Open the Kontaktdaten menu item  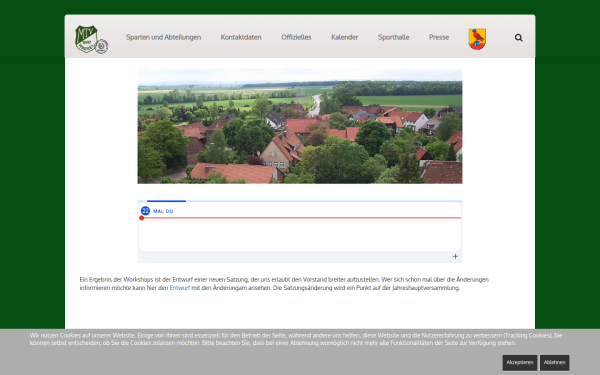pyautogui.click(x=241, y=37)
